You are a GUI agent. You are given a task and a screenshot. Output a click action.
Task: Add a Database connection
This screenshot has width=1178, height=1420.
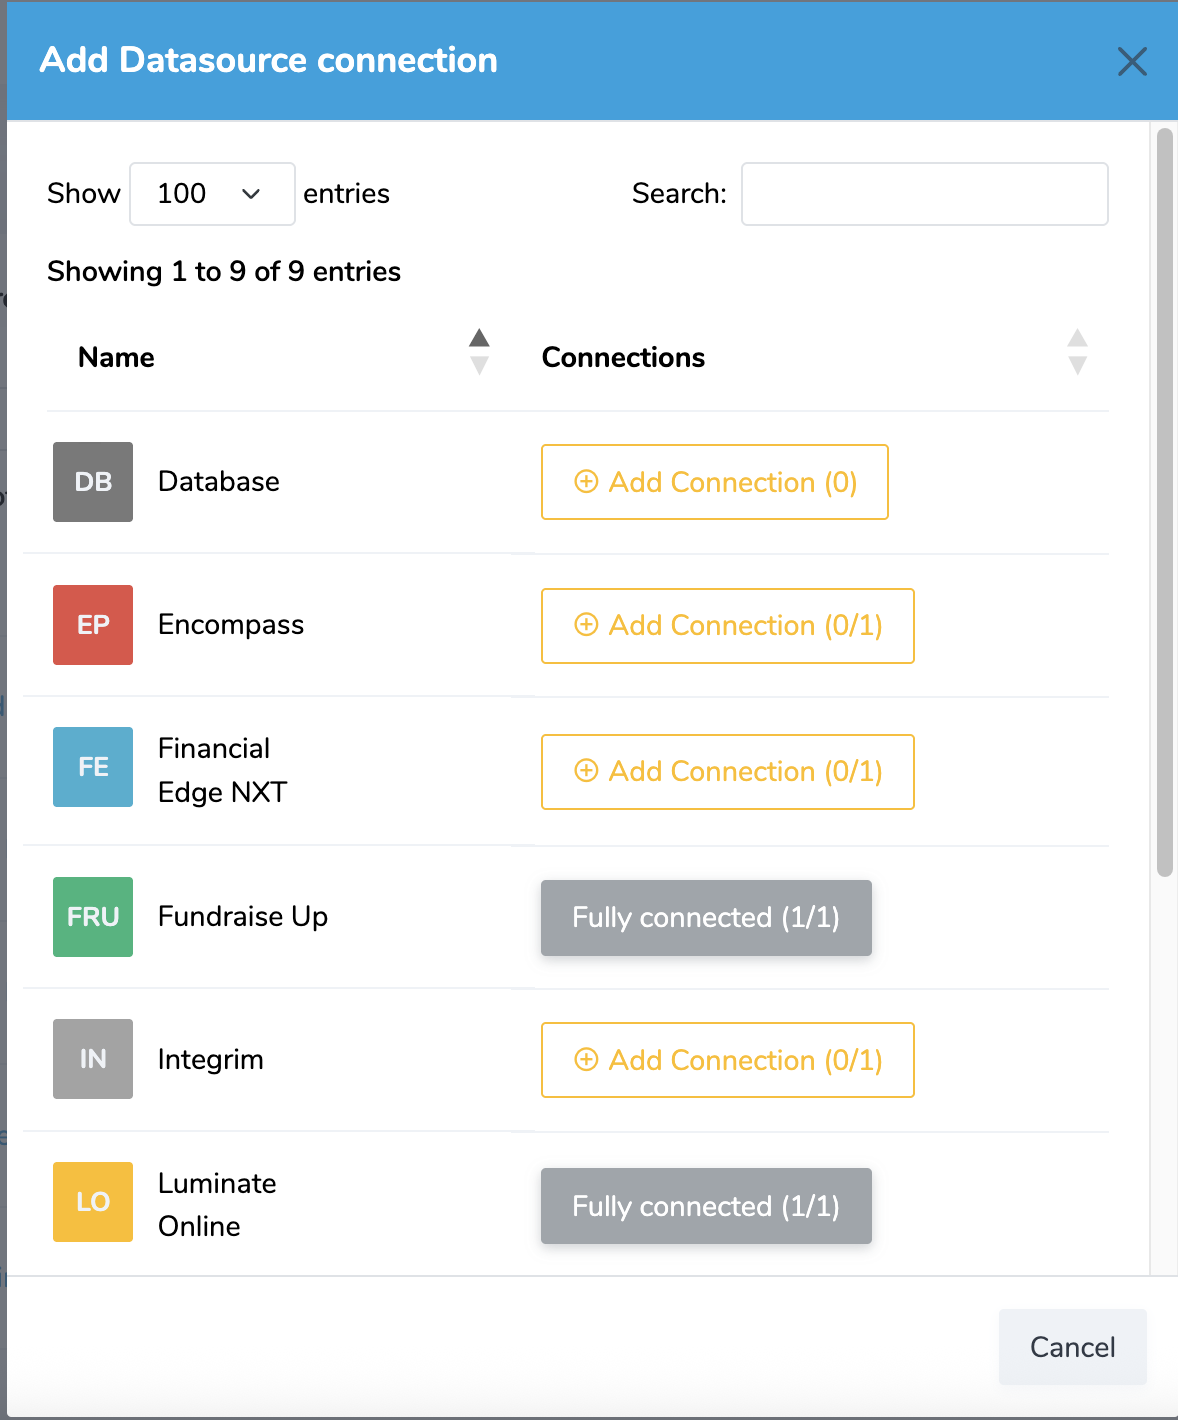tap(715, 482)
